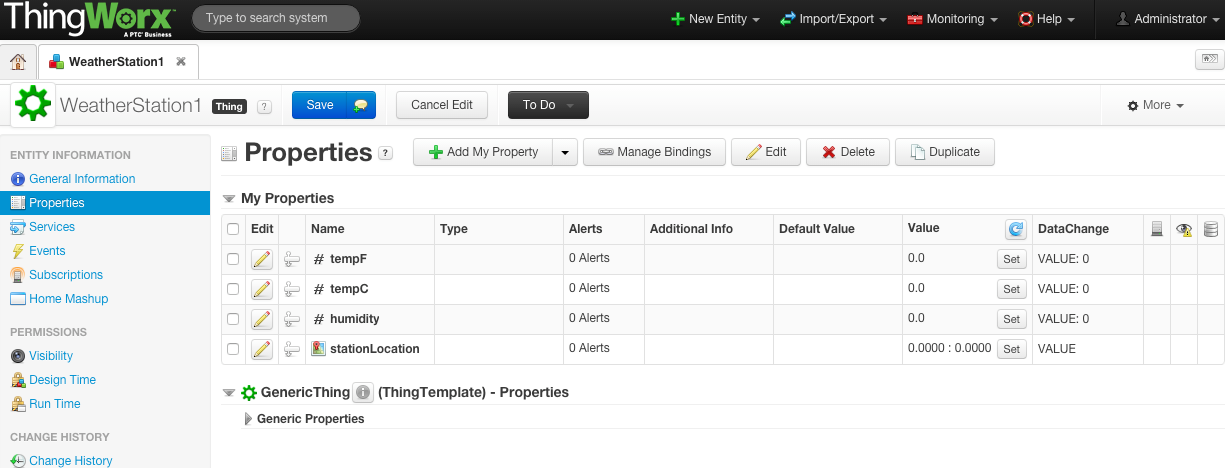Collapse the GenericThing ThingTemplate properties section

click(229, 393)
